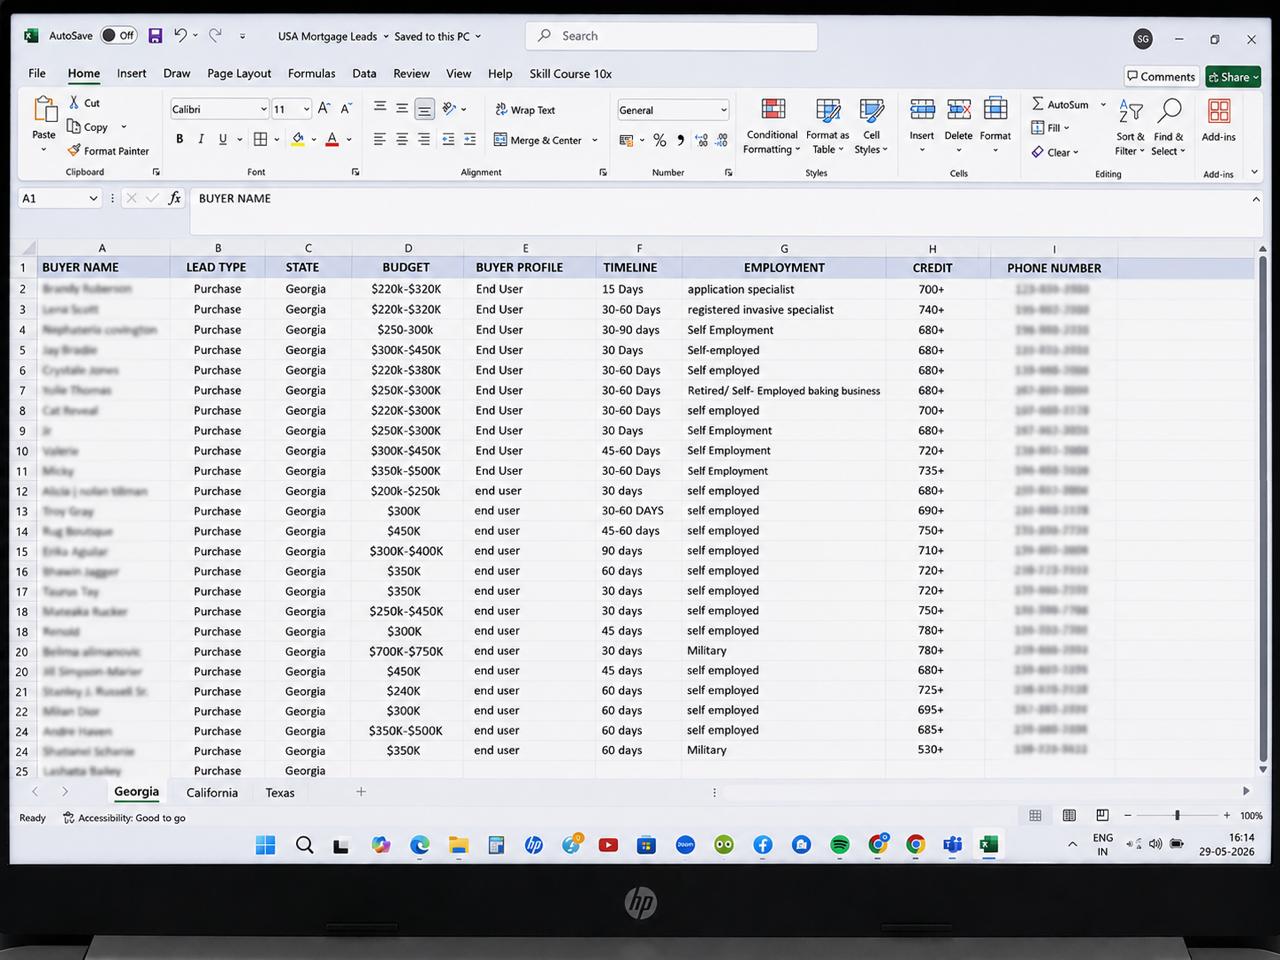
Task: Toggle Align Left for cells
Action: coord(380,139)
